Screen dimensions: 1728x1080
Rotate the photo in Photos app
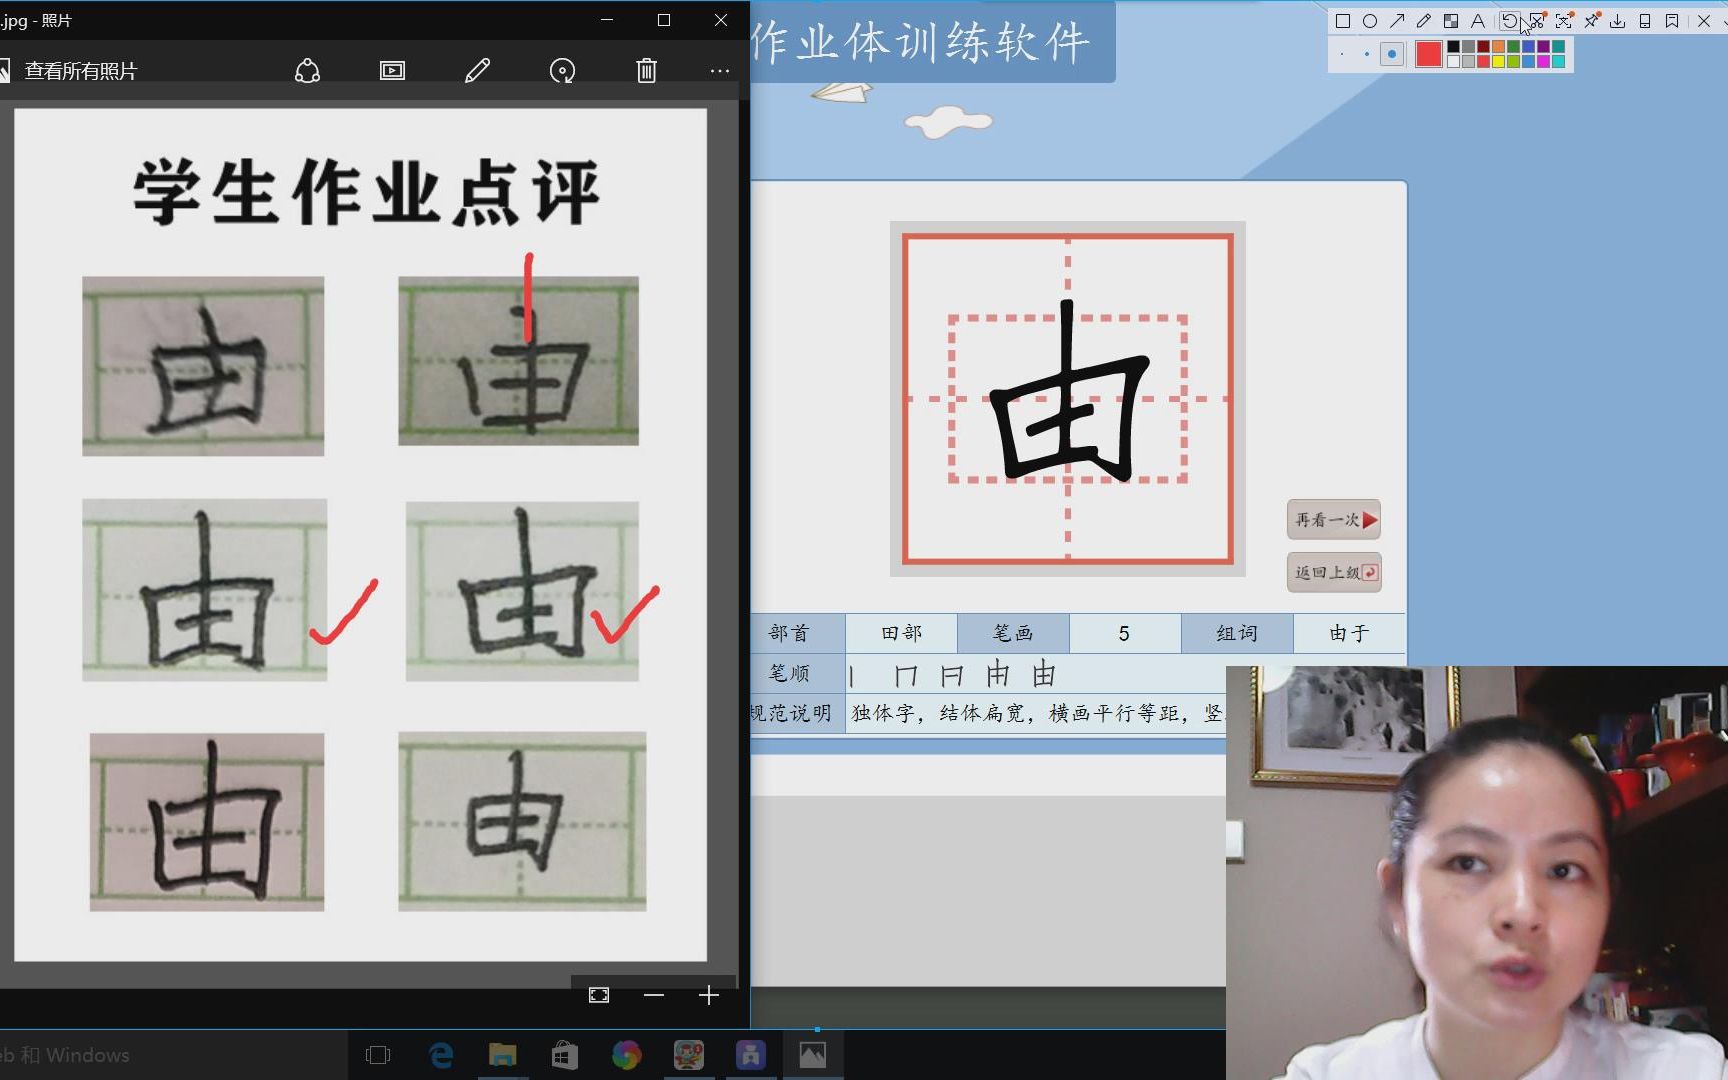click(563, 71)
